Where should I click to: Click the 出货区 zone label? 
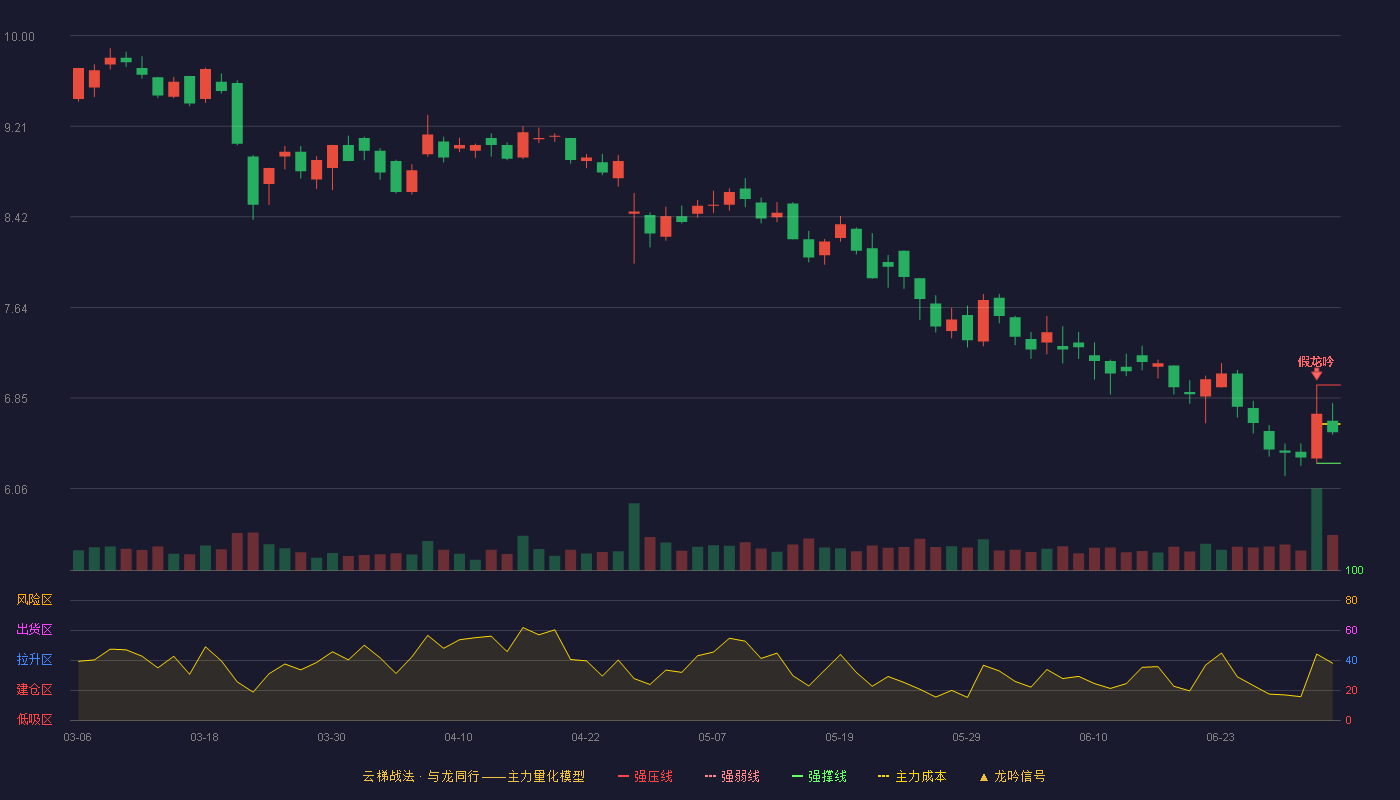34,630
